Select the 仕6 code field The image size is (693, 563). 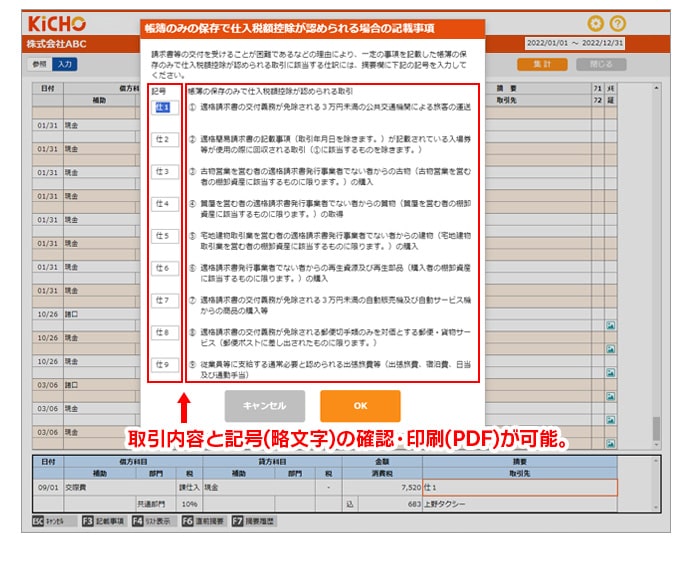tap(165, 268)
